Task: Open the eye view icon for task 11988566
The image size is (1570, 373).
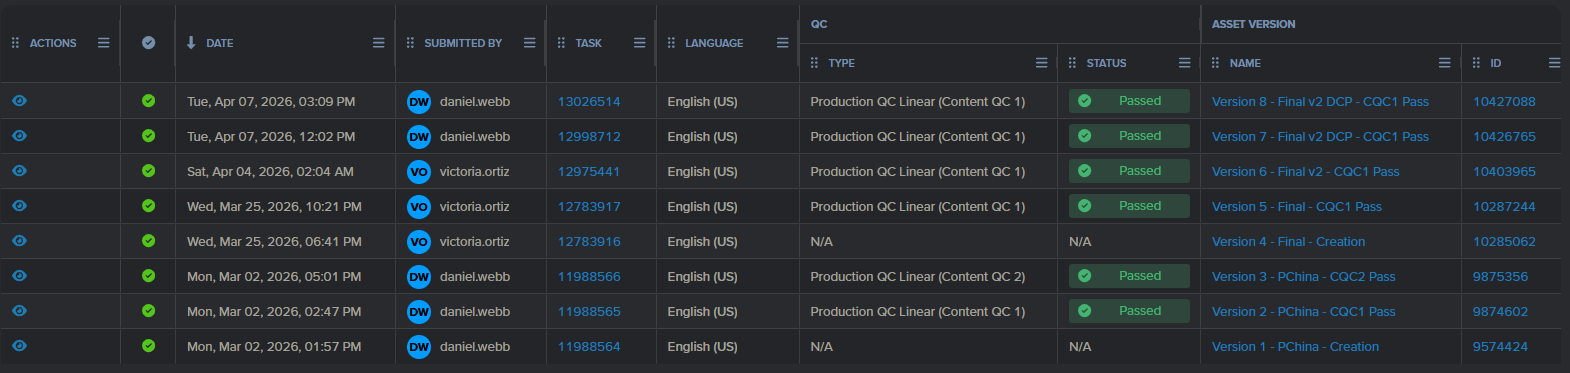Action: coord(19,276)
